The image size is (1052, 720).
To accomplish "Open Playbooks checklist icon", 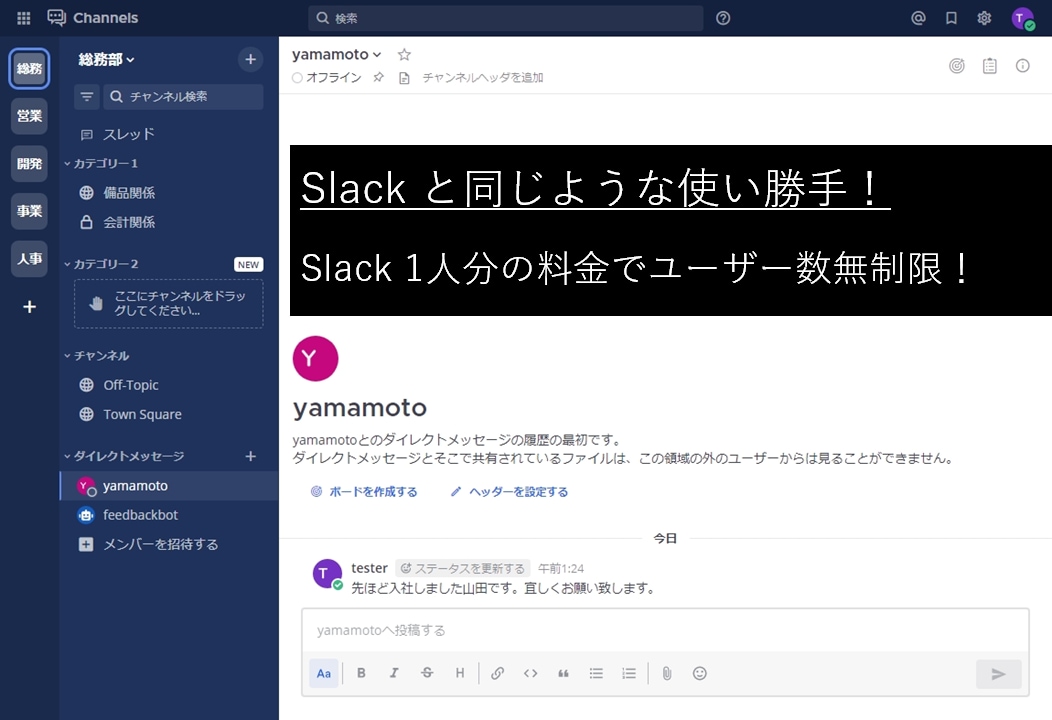I will (990, 66).
